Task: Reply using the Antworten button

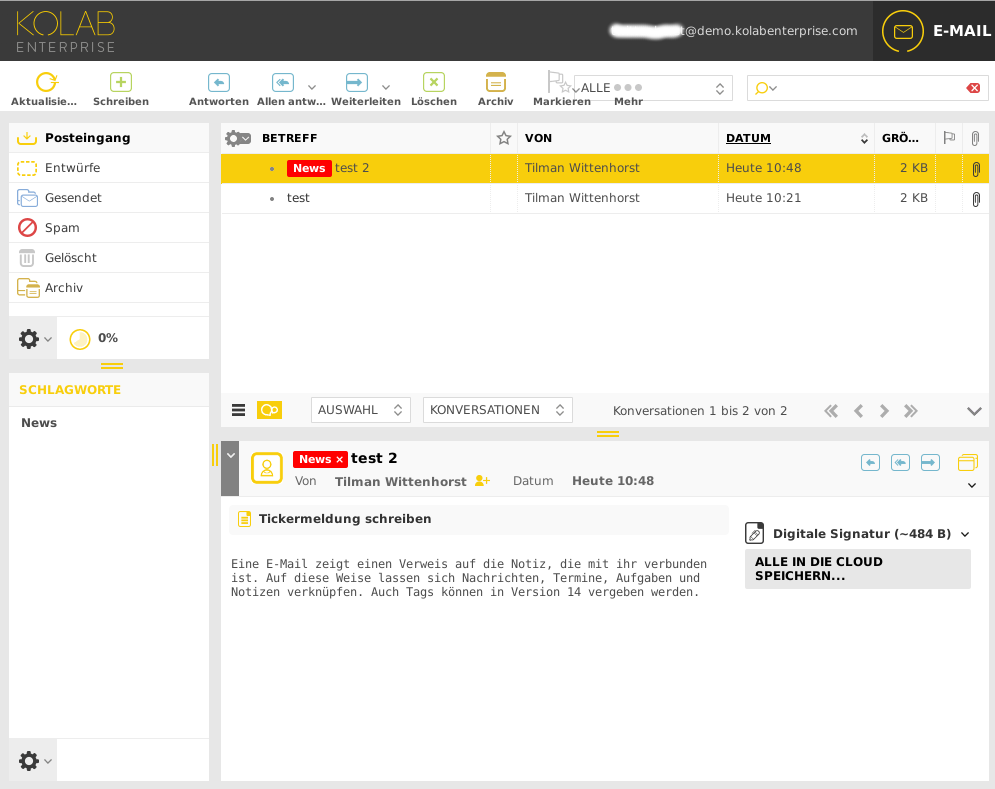Action: [x=218, y=83]
